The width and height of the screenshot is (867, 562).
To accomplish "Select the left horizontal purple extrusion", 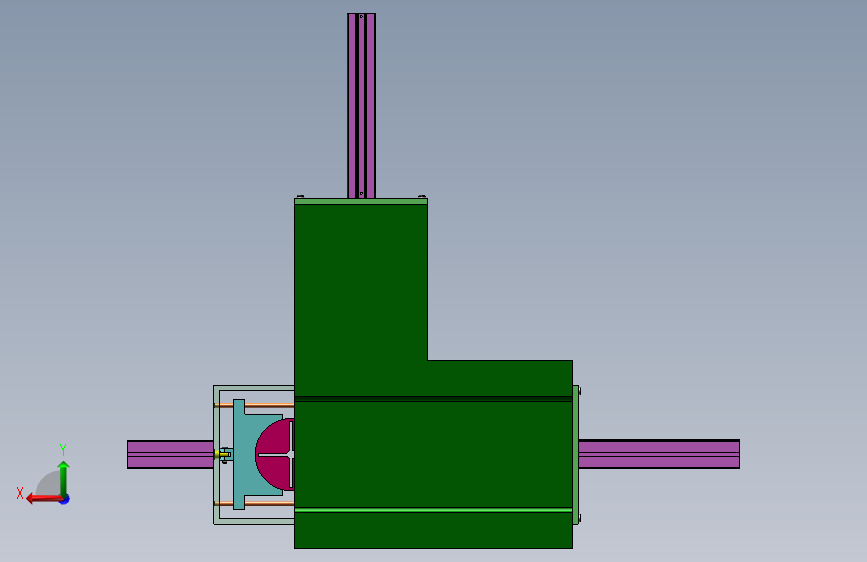I will [170, 454].
